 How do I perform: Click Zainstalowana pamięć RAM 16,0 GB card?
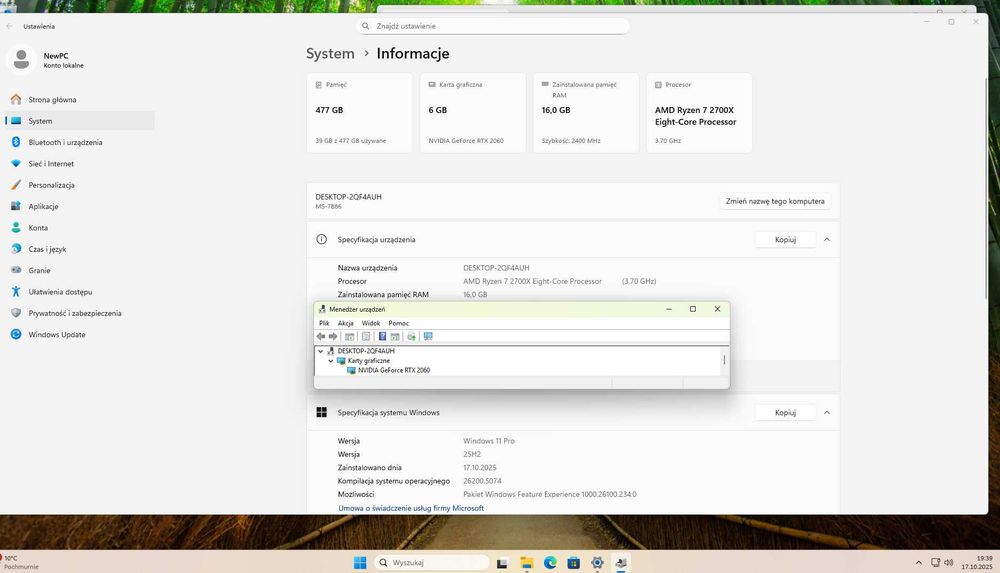[585, 113]
